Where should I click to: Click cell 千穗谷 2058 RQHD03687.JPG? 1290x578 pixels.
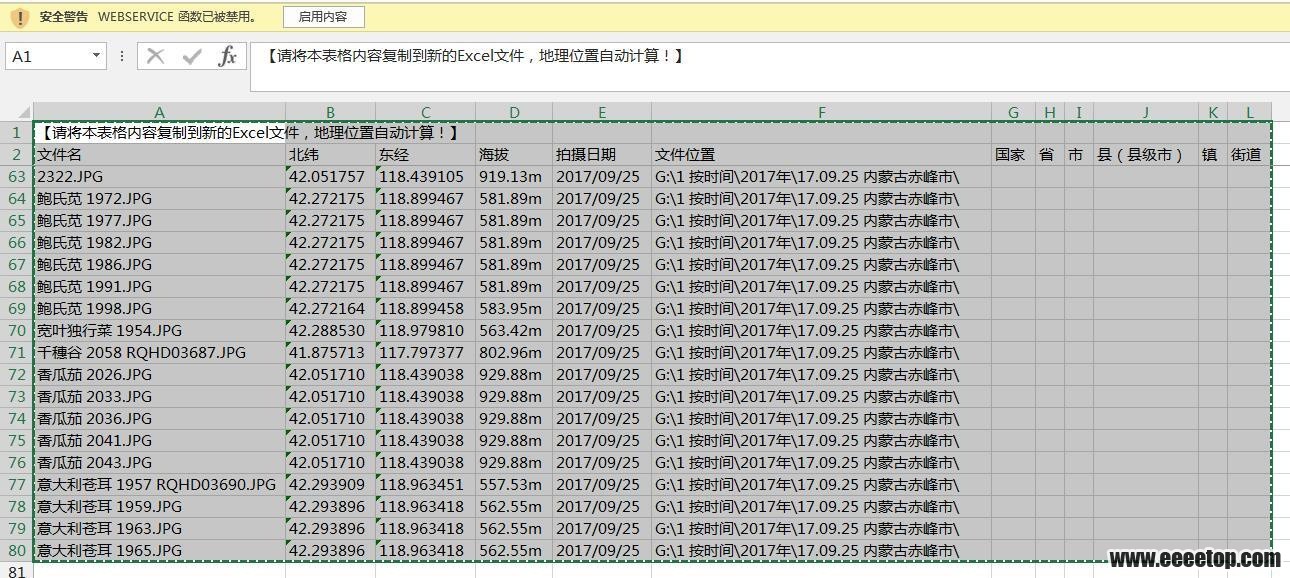click(x=159, y=353)
